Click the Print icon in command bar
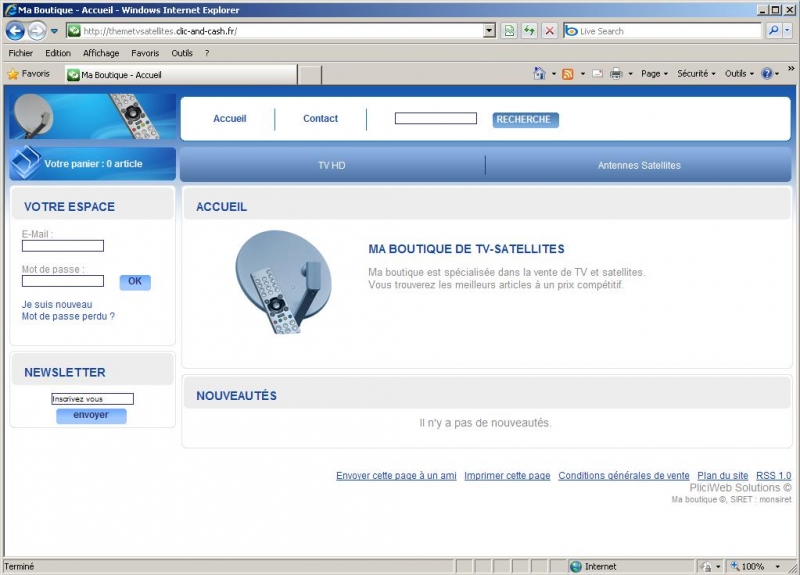800x575 pixels. click(616, 74)
